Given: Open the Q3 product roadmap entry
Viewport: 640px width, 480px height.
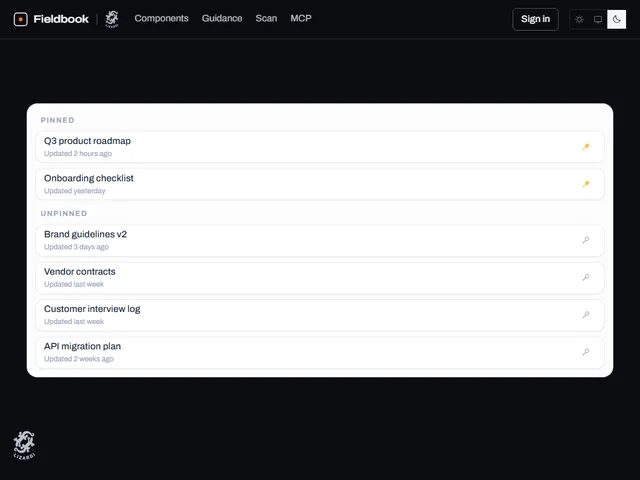Looking at the screenshot, I should pos(320,147).
